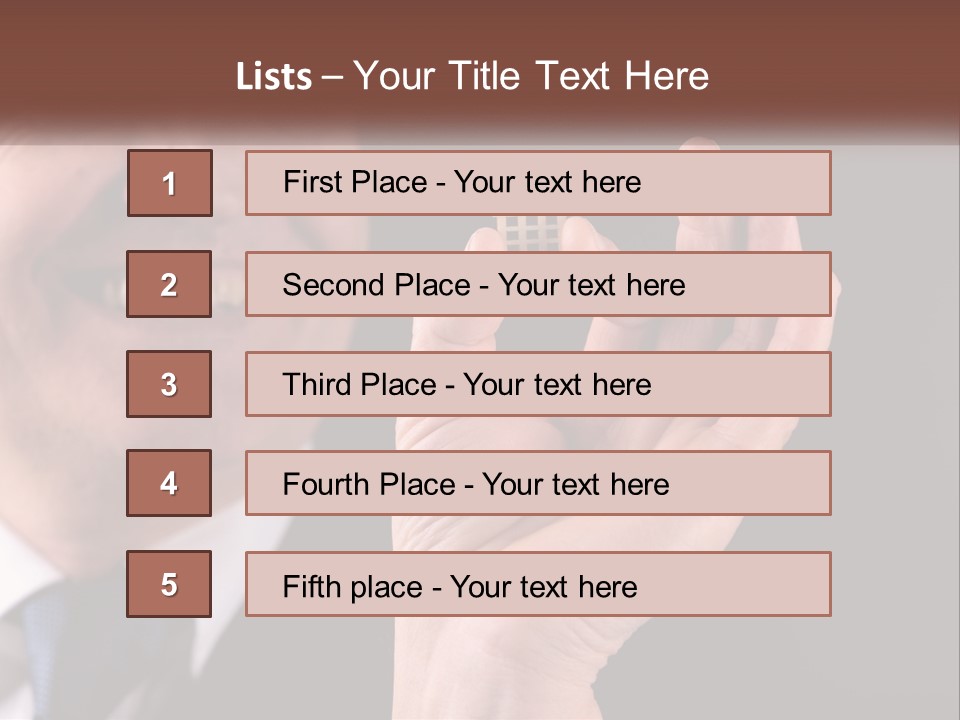Viewport: 960px width, 720px height.
Task: Click the number 5 box
Action: coord(169,584)
